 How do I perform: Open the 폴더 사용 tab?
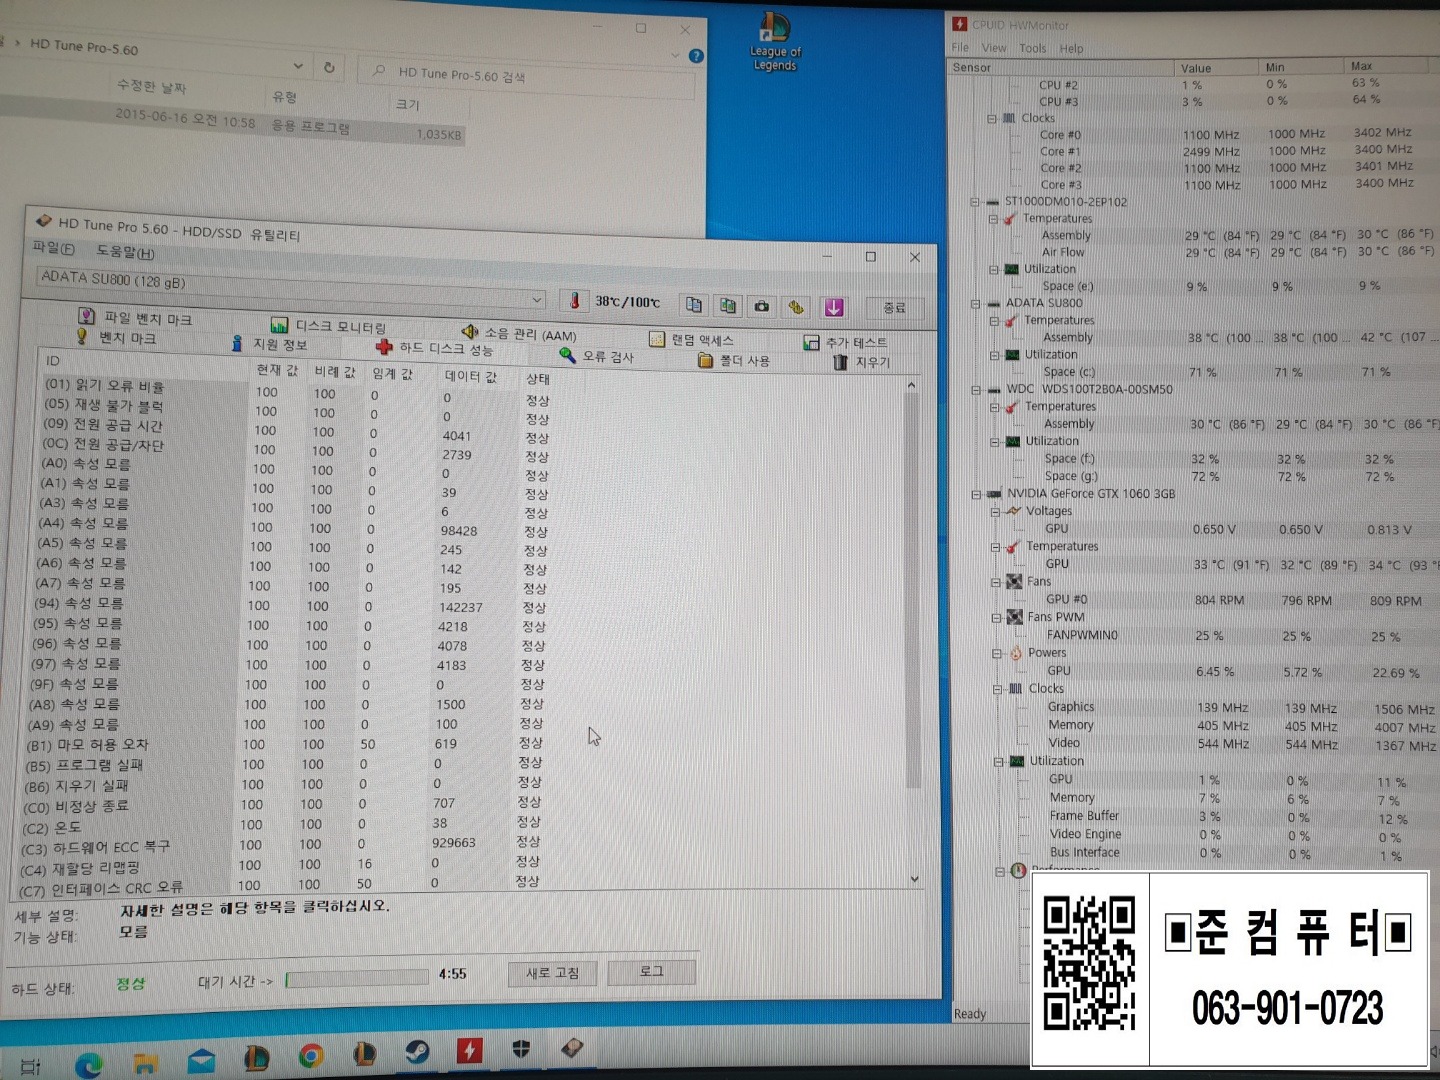click(734, 360)
